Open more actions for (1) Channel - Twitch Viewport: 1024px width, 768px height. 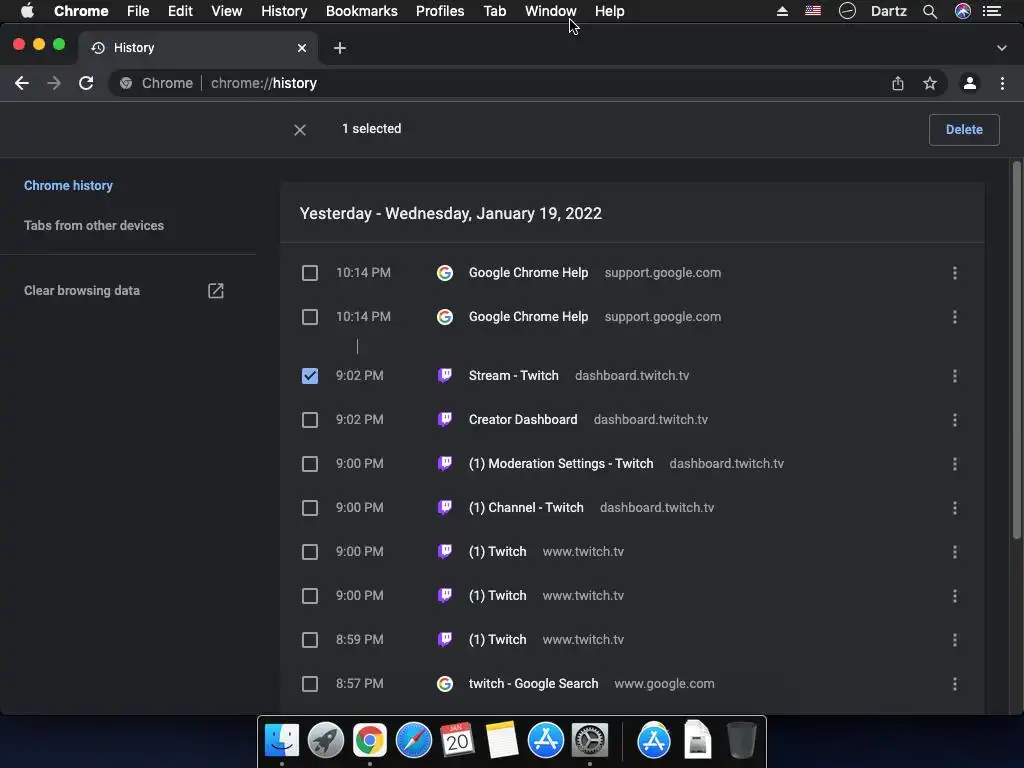coord(955,508)
